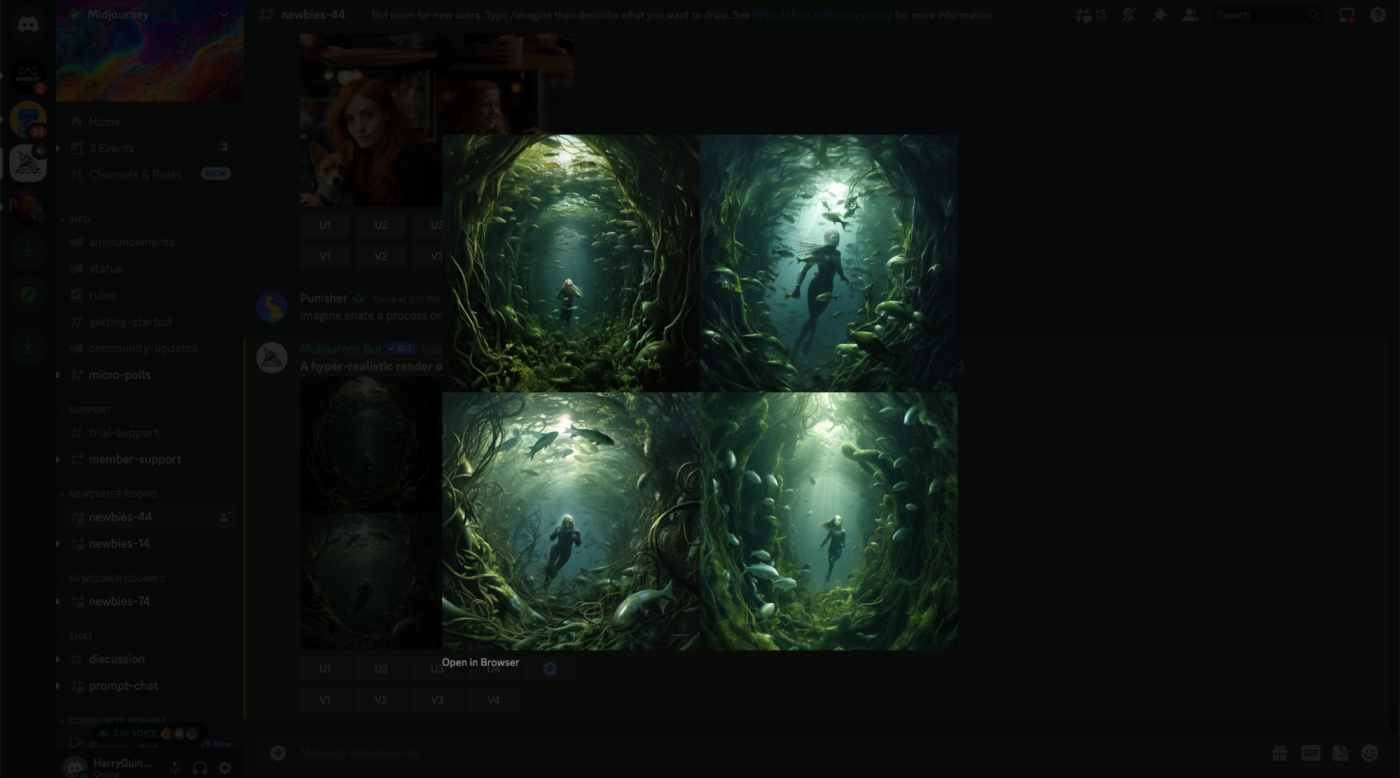
Task: Click the Add a Server plus icon
Action: pyautogui.click(x=28, y=251)
